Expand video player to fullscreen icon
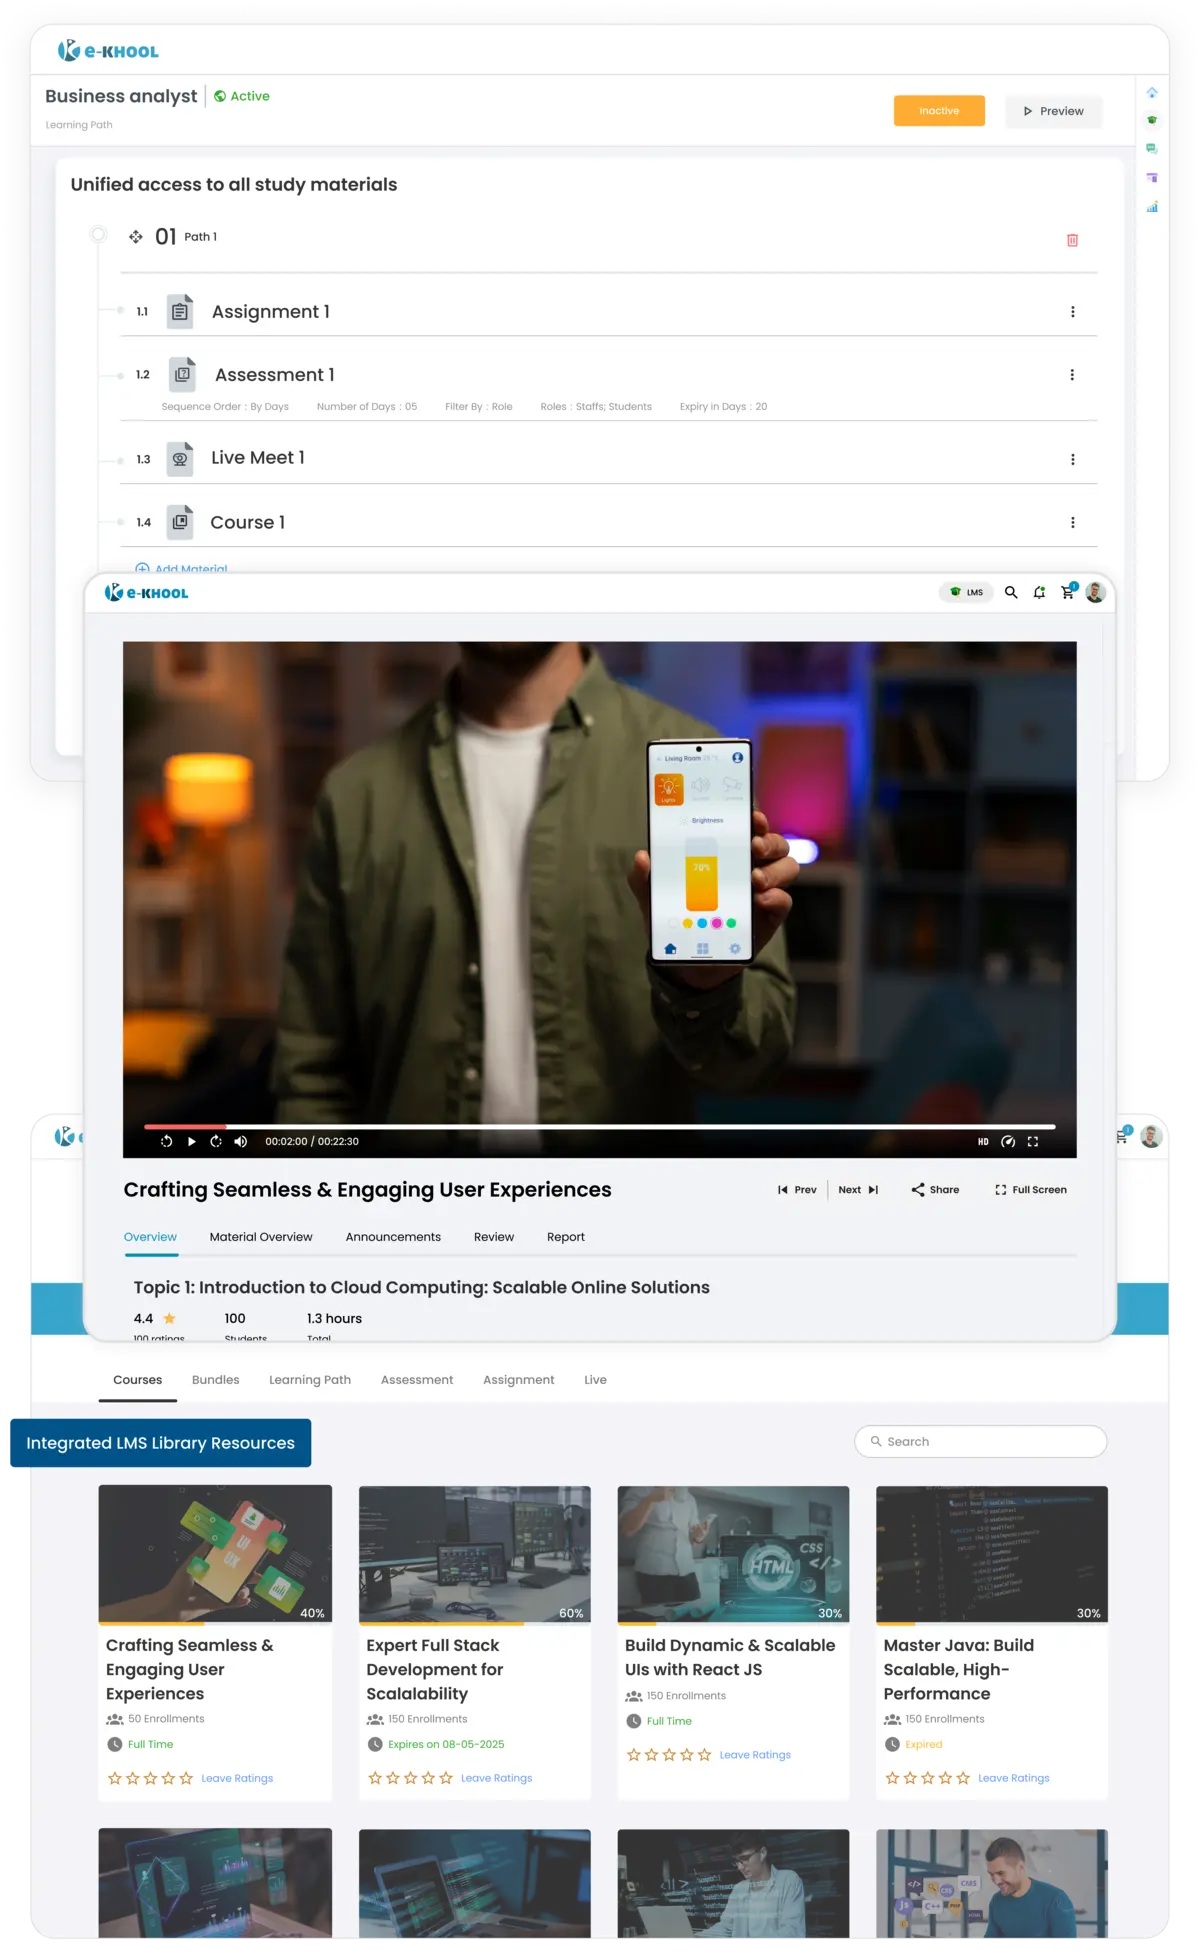This screenshot has height=1959, width=1200. pyautogui.click(x=1033, y=1141)
